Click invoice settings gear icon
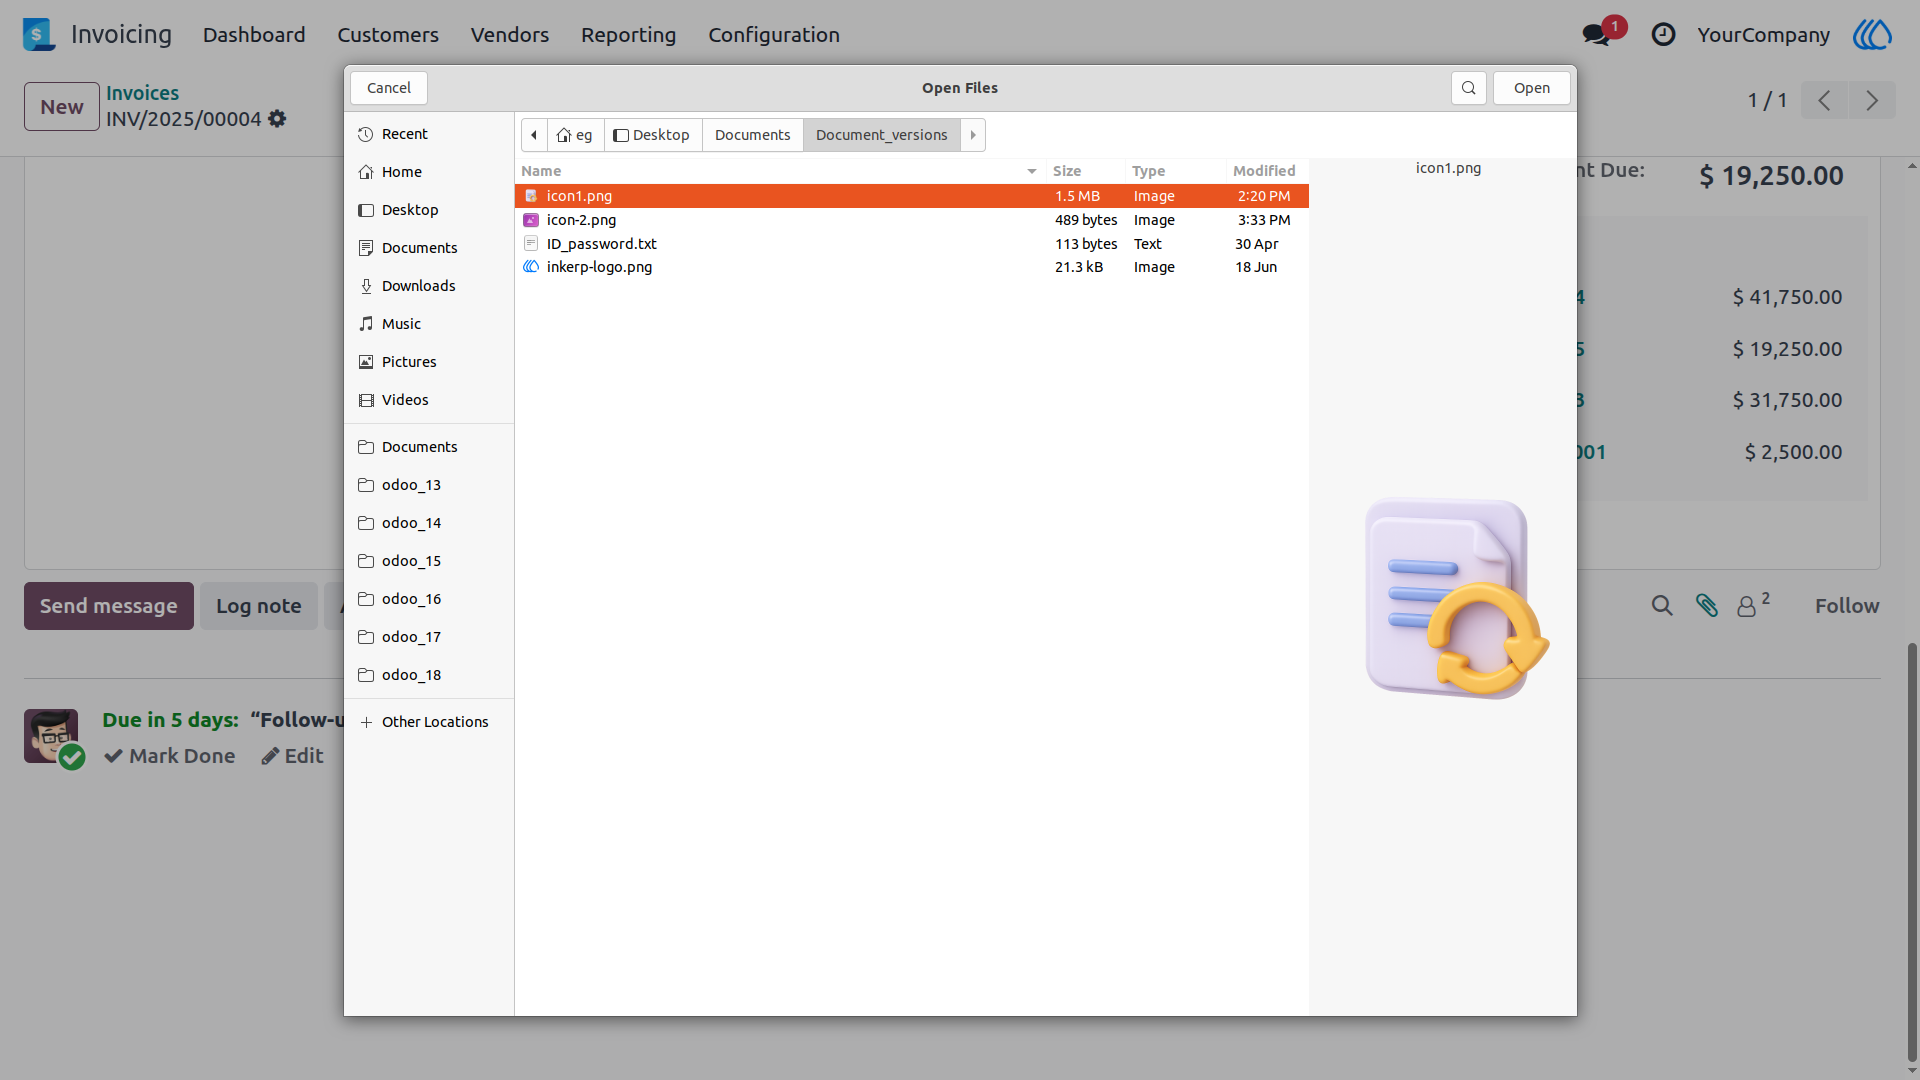The image size is (1920, 1080). pyautogui.click(x=277, y=119)
